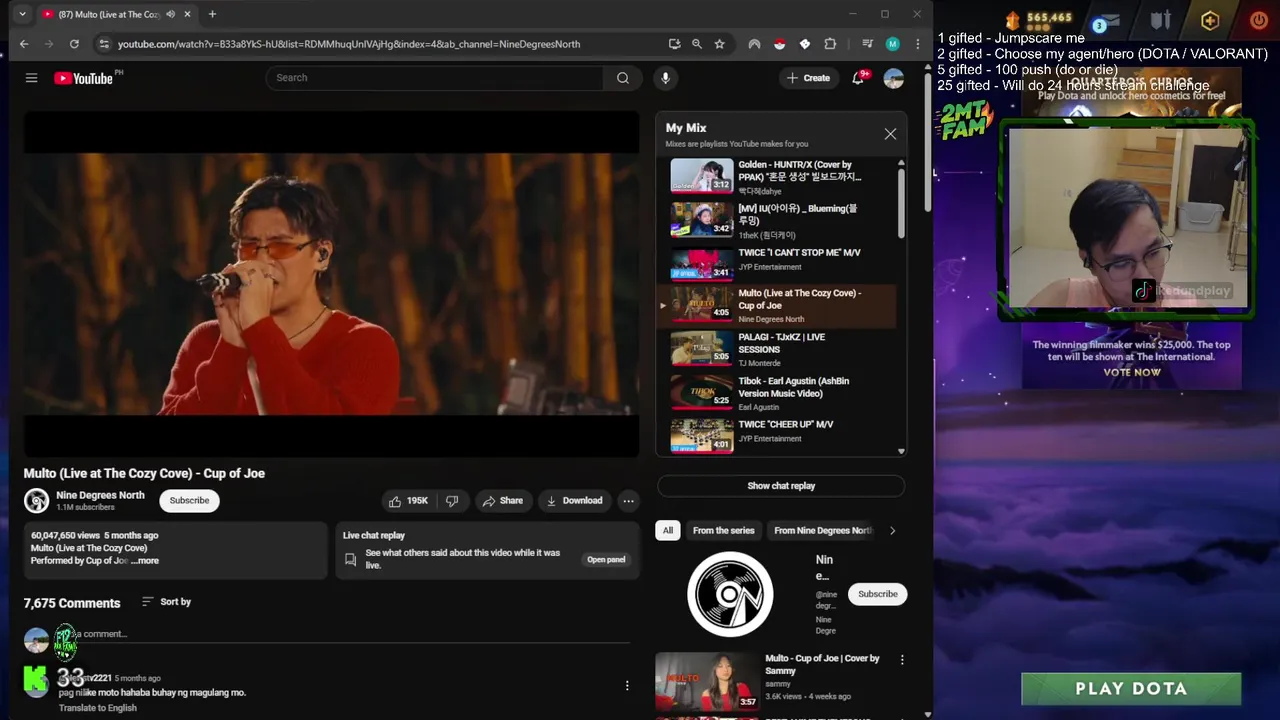This screenshot has height=720, width=1280.
Task: Open the Nine Degrees North channel name
Action: click(x=100, y=495)
